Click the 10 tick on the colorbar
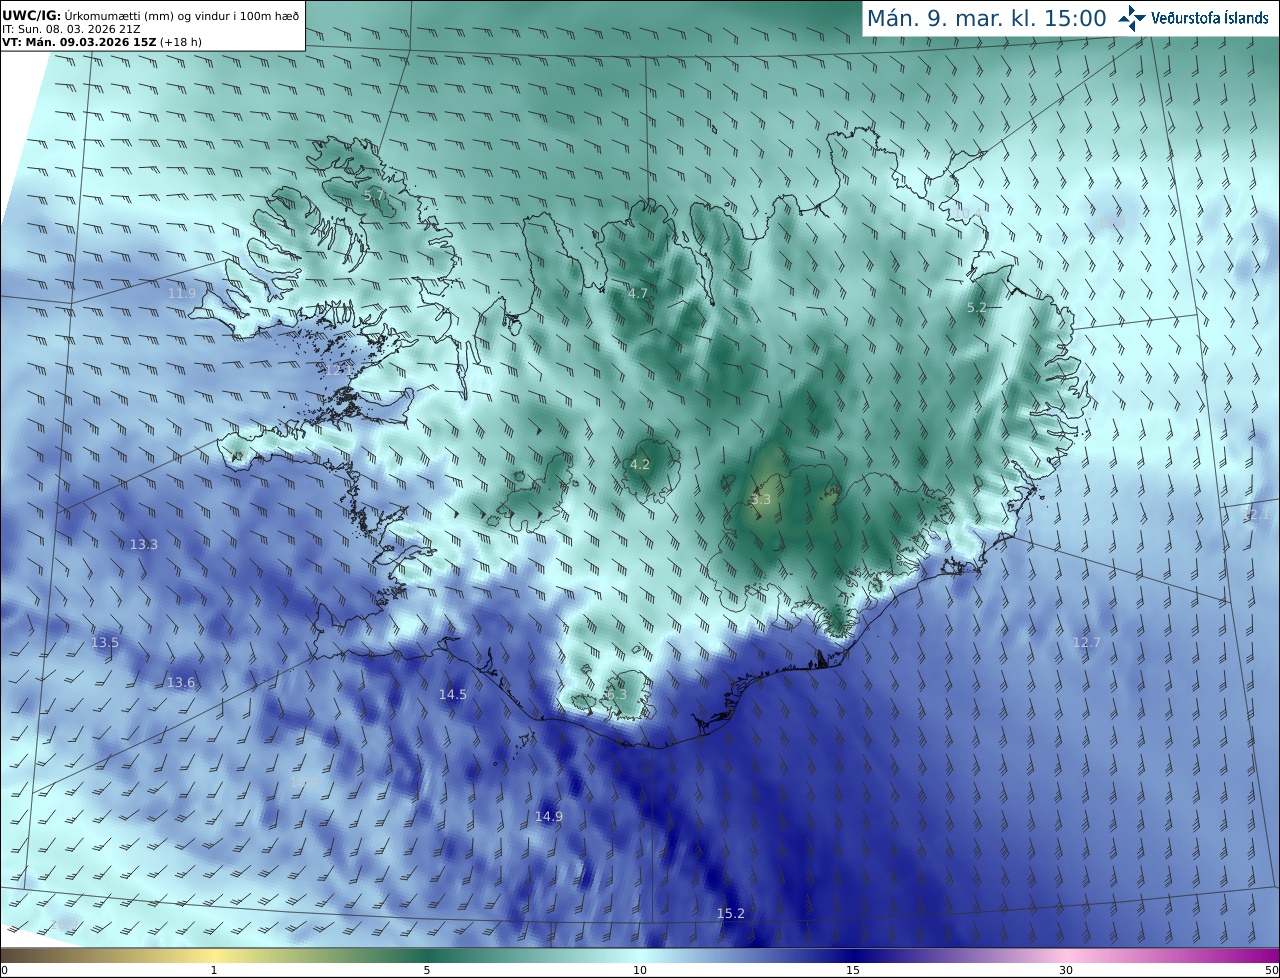This screenshot has width=1280, height=978. tap(640, 970)
